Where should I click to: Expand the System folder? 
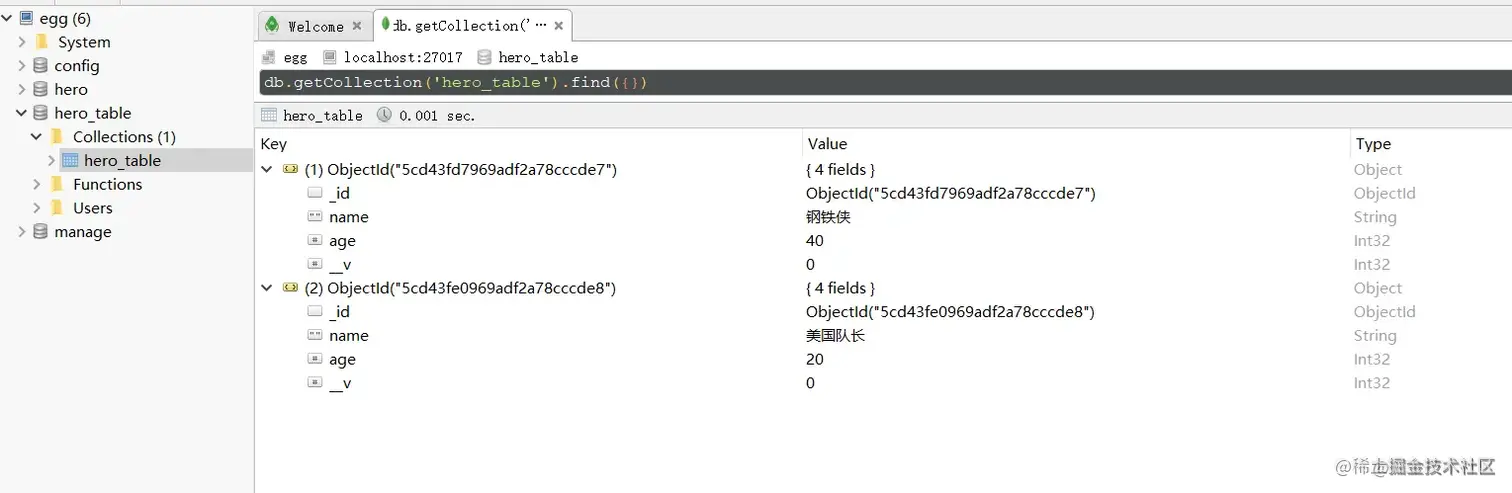[x=22, y=42]
